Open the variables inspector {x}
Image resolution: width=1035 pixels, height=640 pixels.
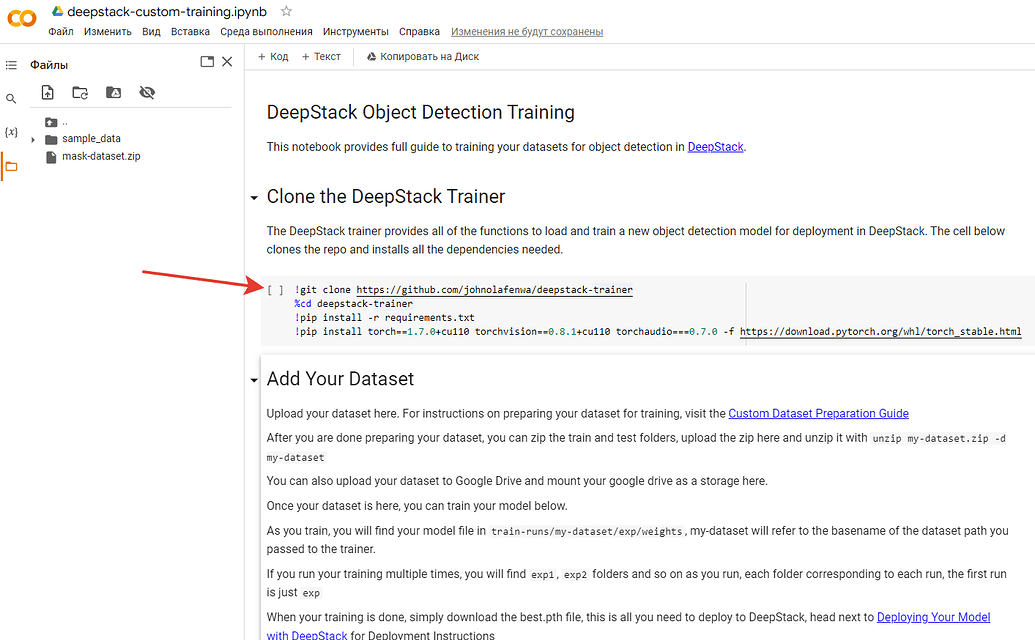pos(11,130)
